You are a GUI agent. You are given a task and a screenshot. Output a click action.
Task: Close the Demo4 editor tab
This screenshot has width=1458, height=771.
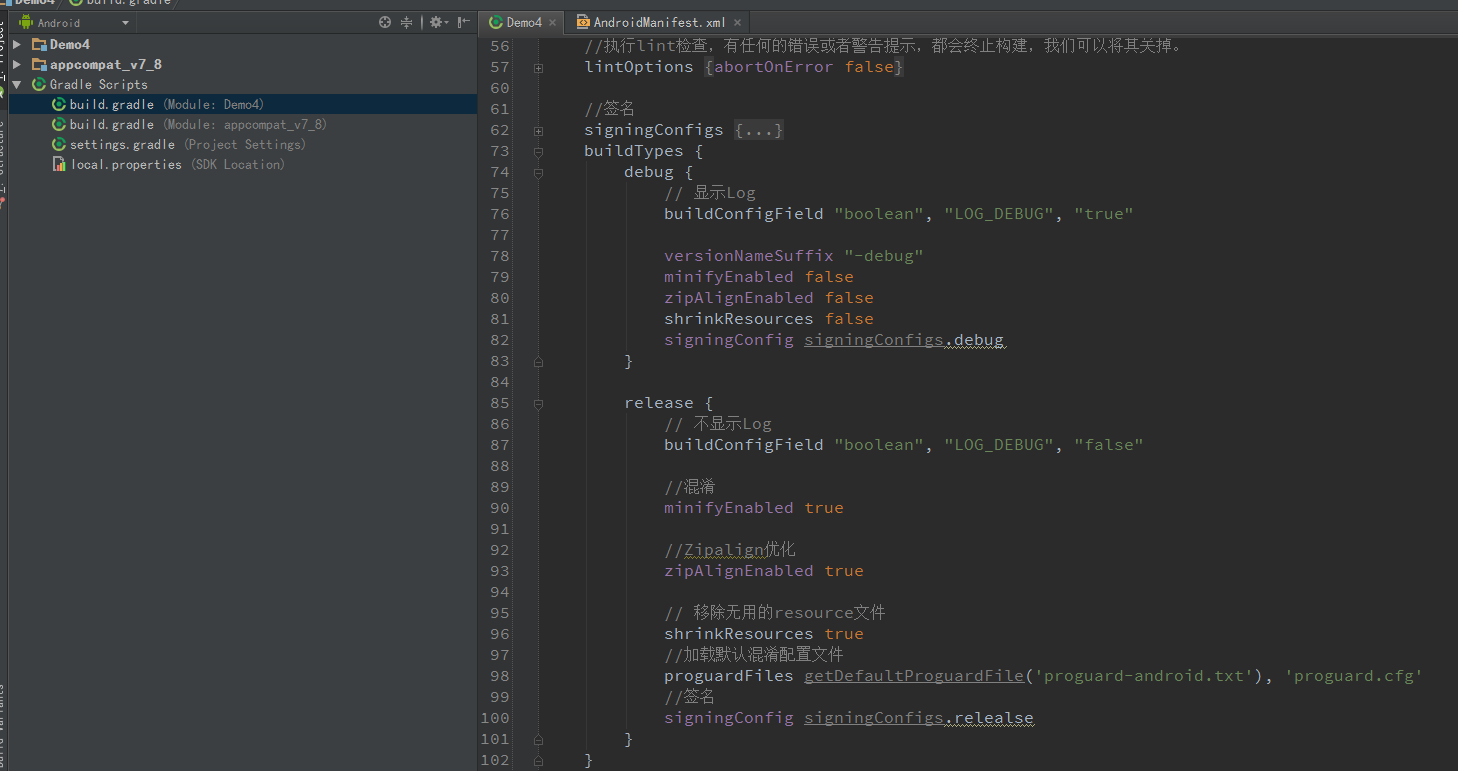tap(552, 22)
